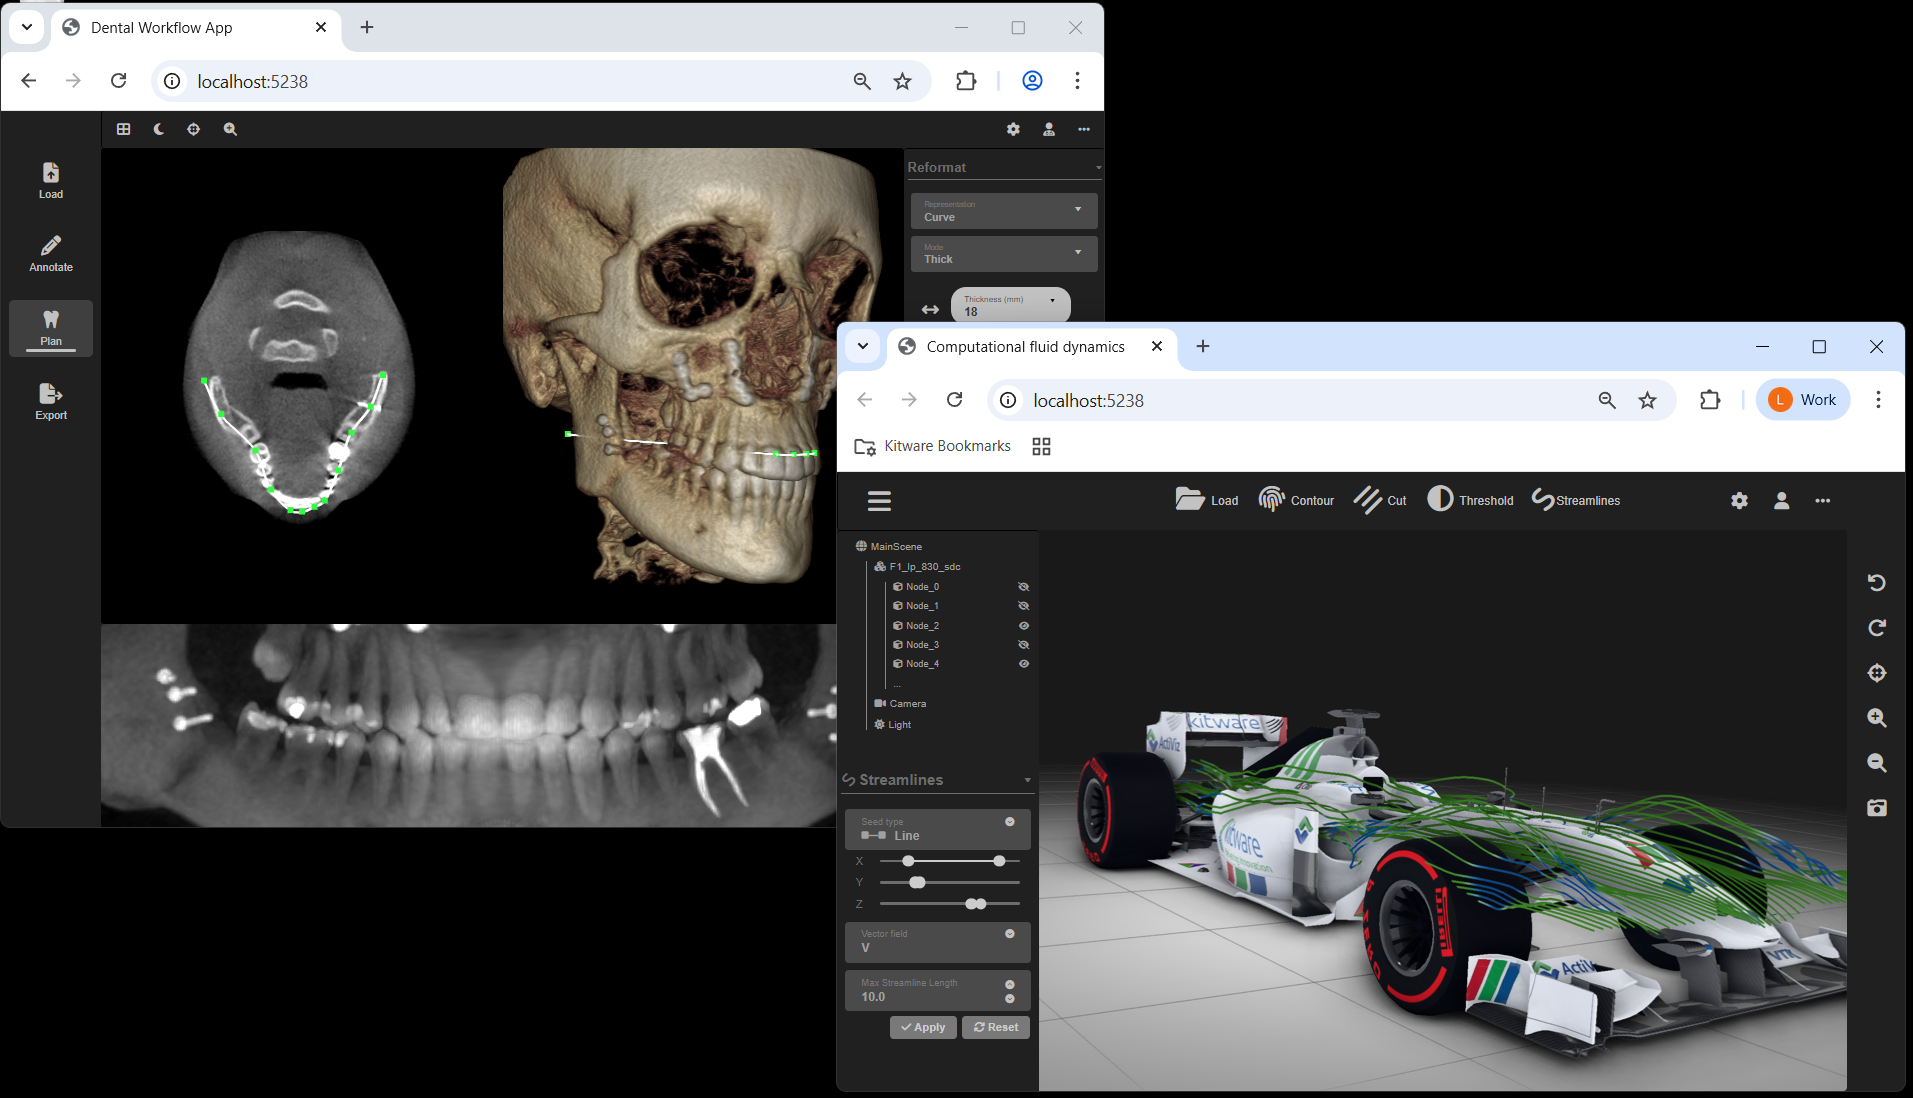1913x1098 pixels.
Task: Open more options in CFD toolbar
Action: click(1823, 501)
